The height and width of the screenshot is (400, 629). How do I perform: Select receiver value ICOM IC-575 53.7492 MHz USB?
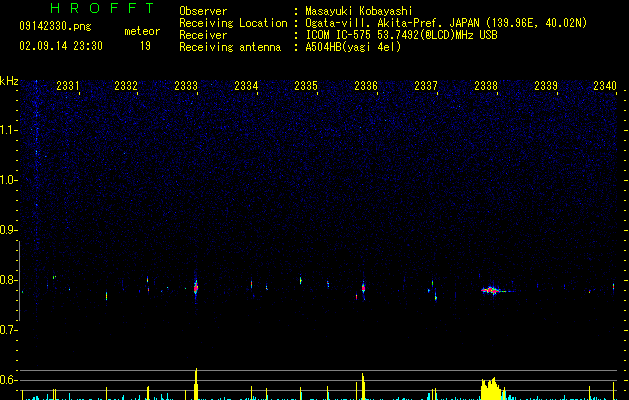[401, 35]
